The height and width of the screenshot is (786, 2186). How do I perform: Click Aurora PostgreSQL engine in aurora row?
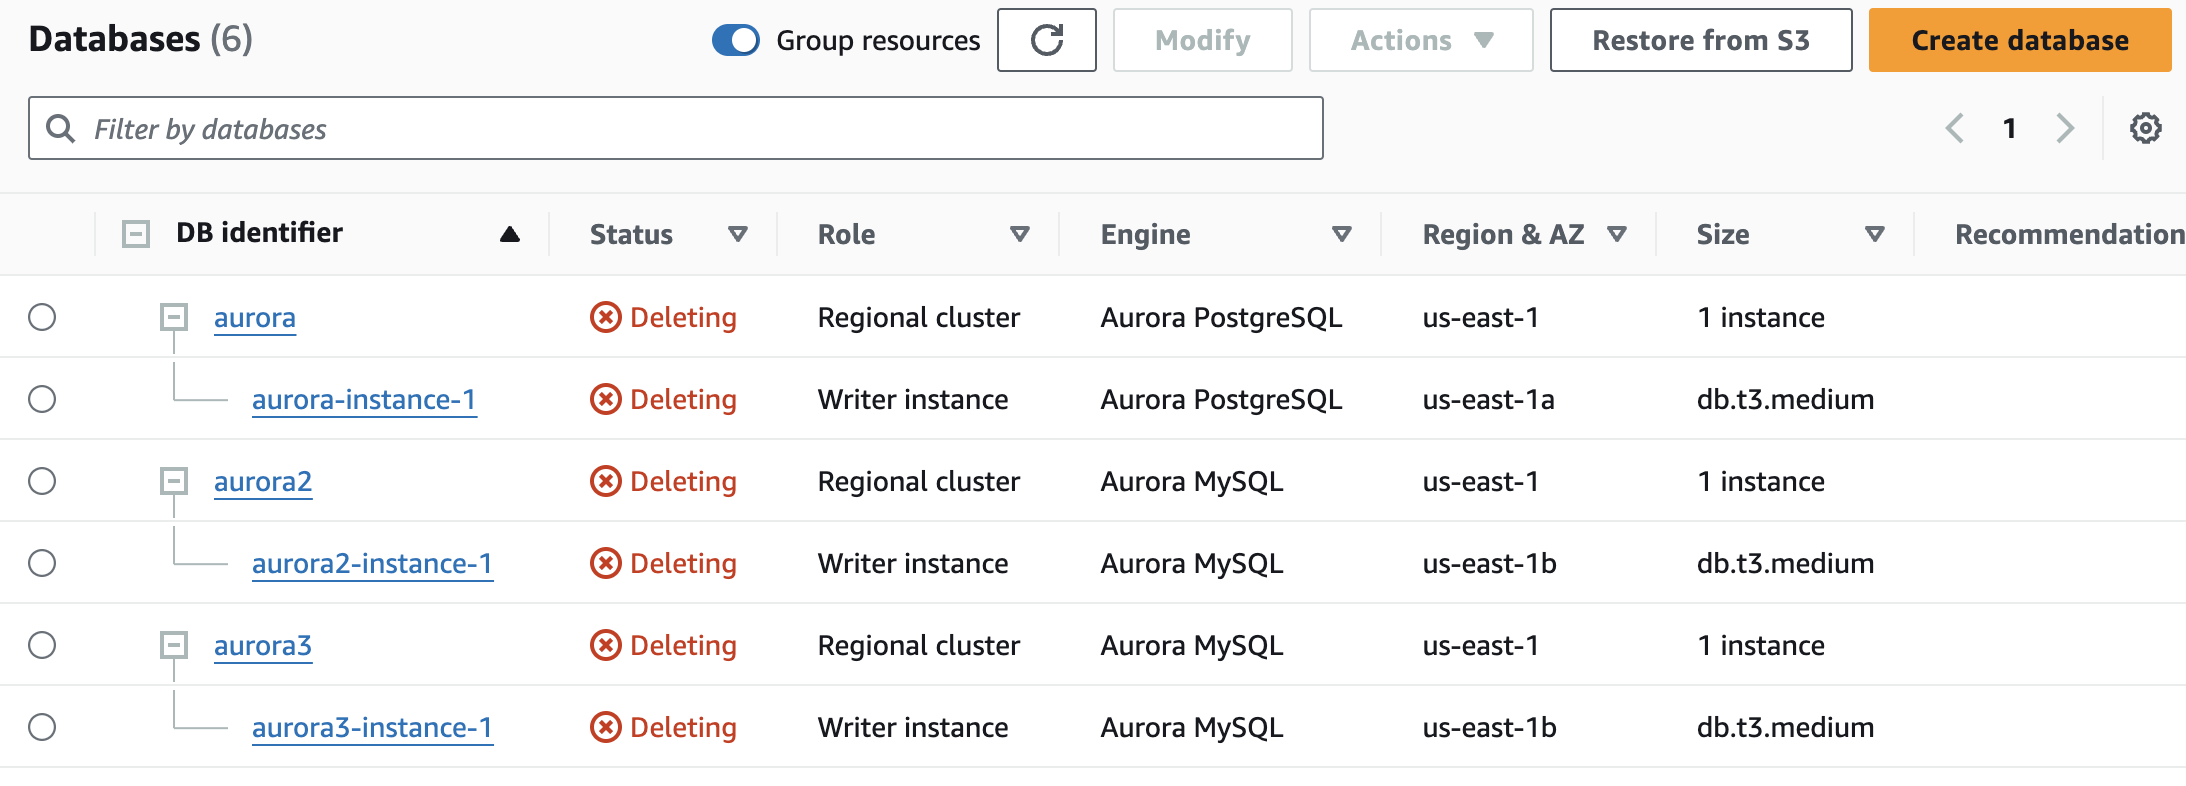coord(1221,318)
